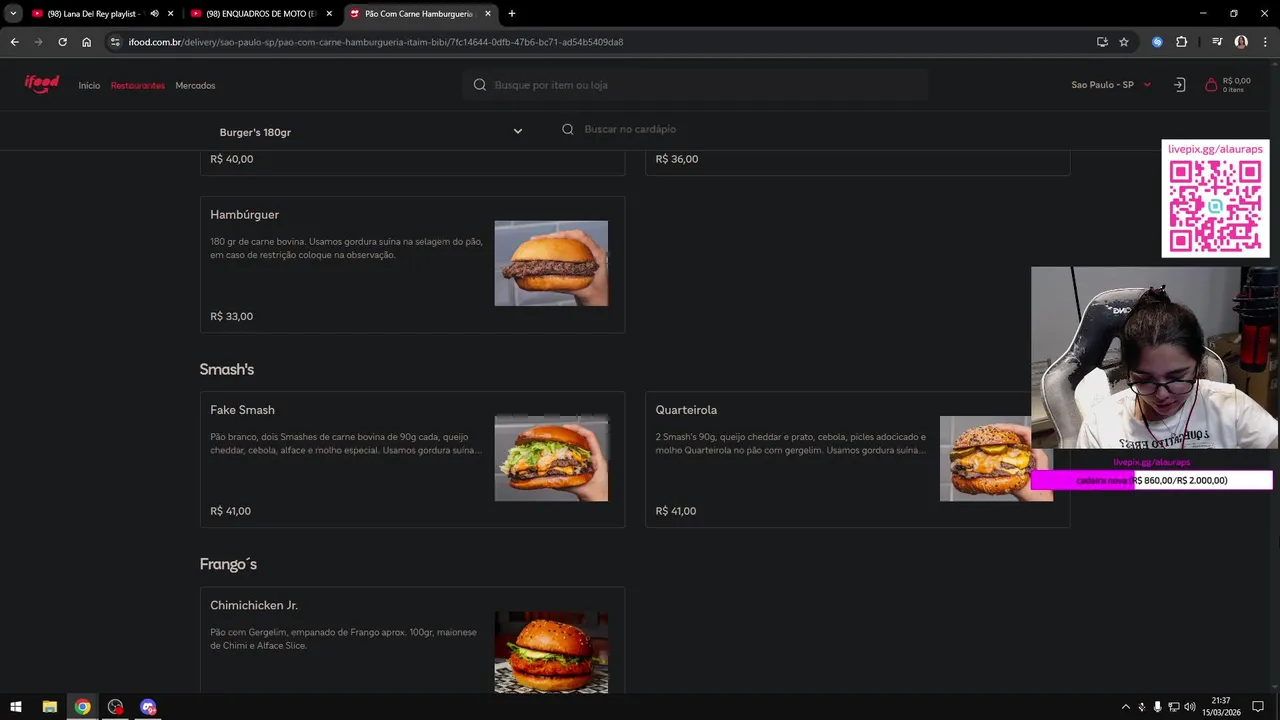Click the sign-in arrow icon
The width and height of the screenshot is (1280, 720).
pos(1179,85)
